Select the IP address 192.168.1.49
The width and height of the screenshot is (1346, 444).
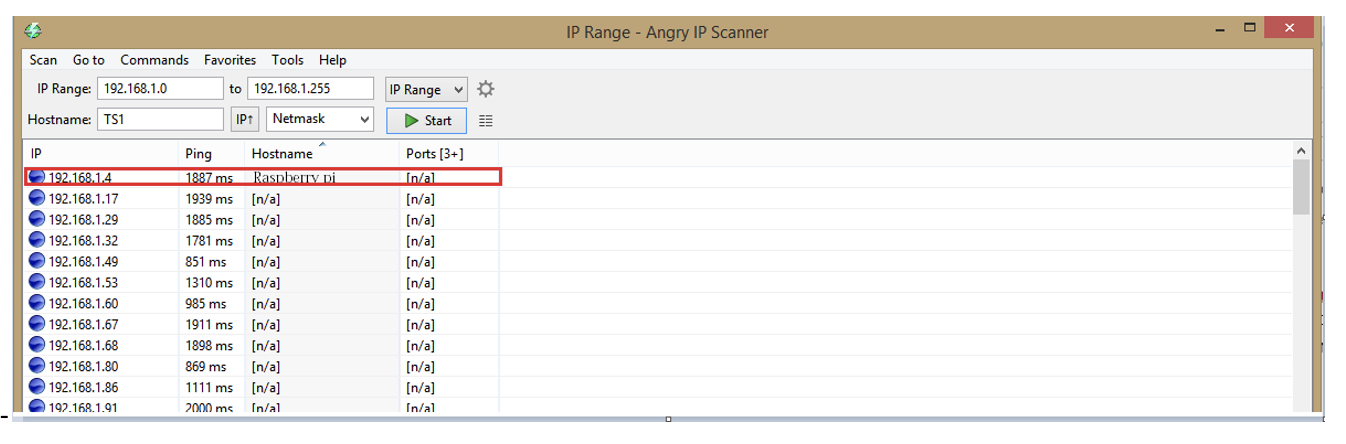click(83, 262)
